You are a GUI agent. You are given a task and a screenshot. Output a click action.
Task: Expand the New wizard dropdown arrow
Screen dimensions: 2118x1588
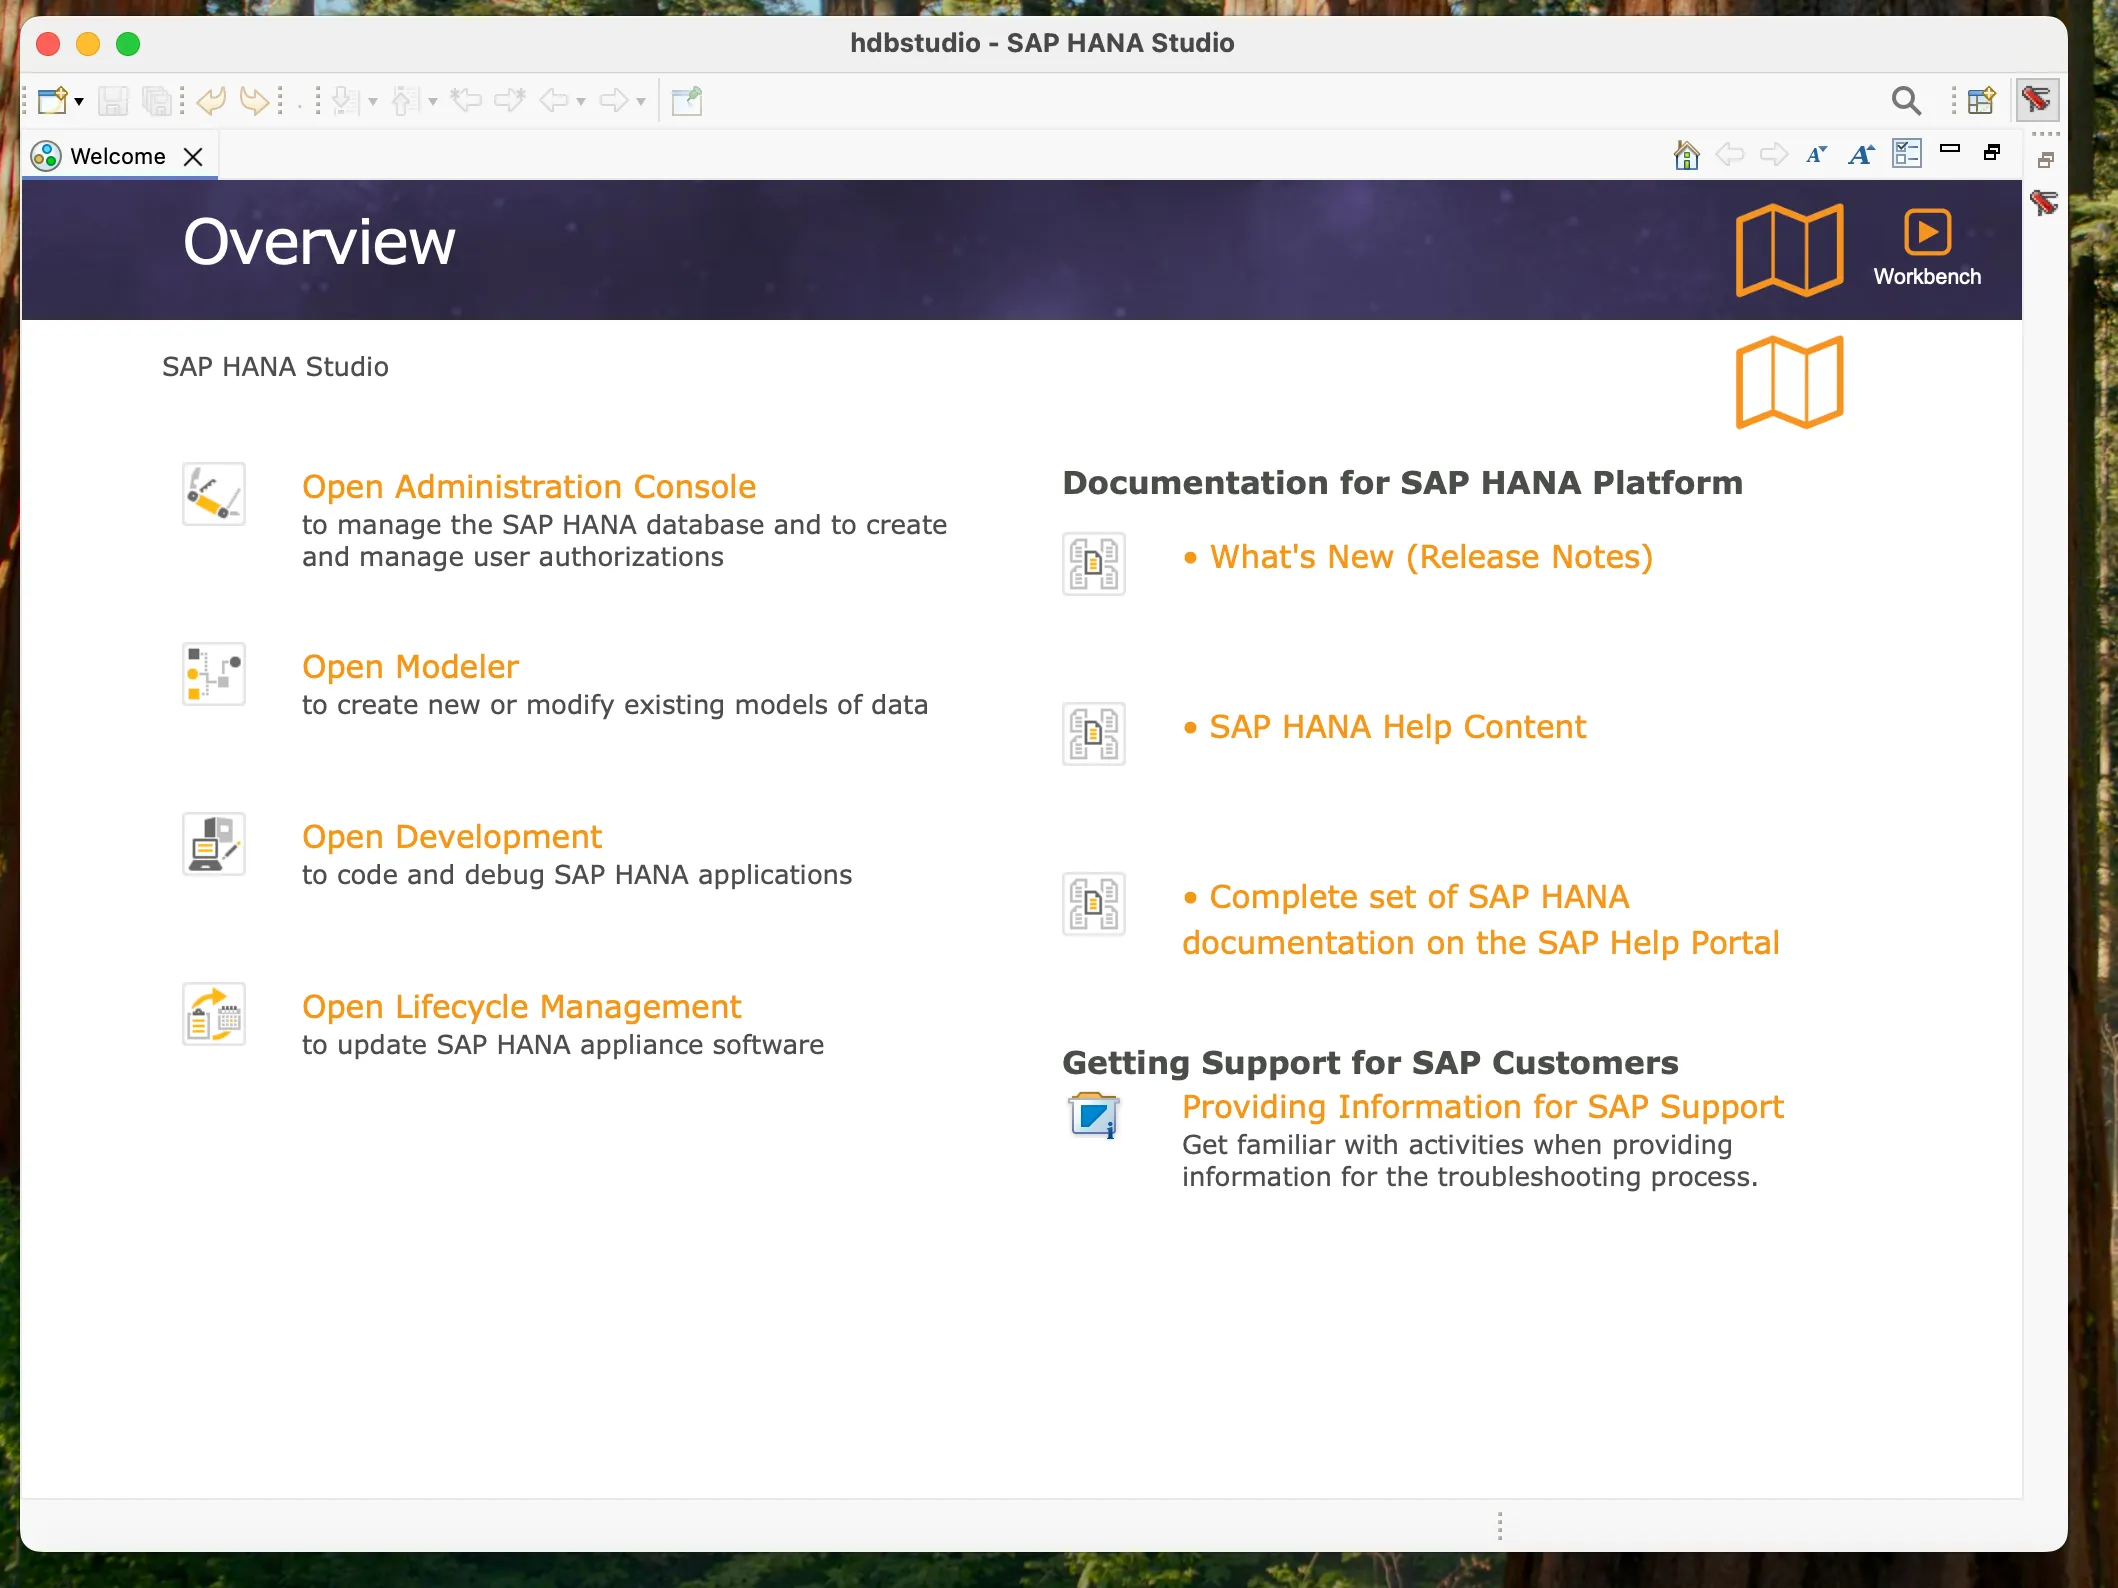tap(79, 101)
